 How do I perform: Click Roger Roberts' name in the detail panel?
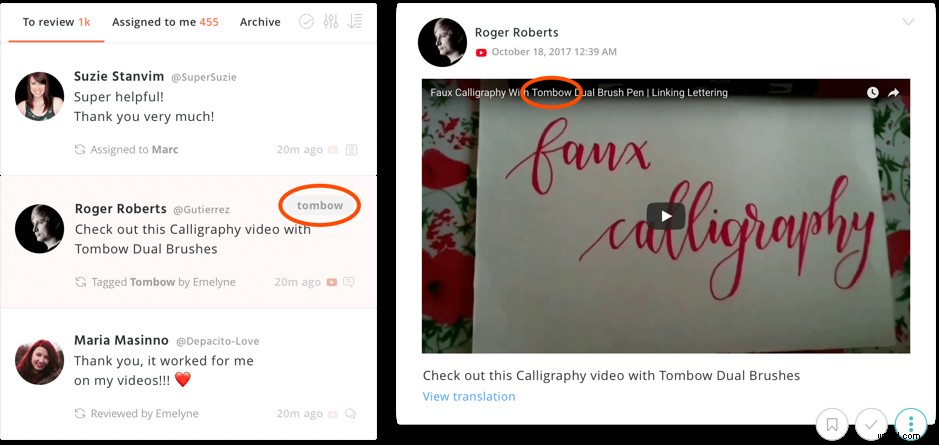point(516,32)
